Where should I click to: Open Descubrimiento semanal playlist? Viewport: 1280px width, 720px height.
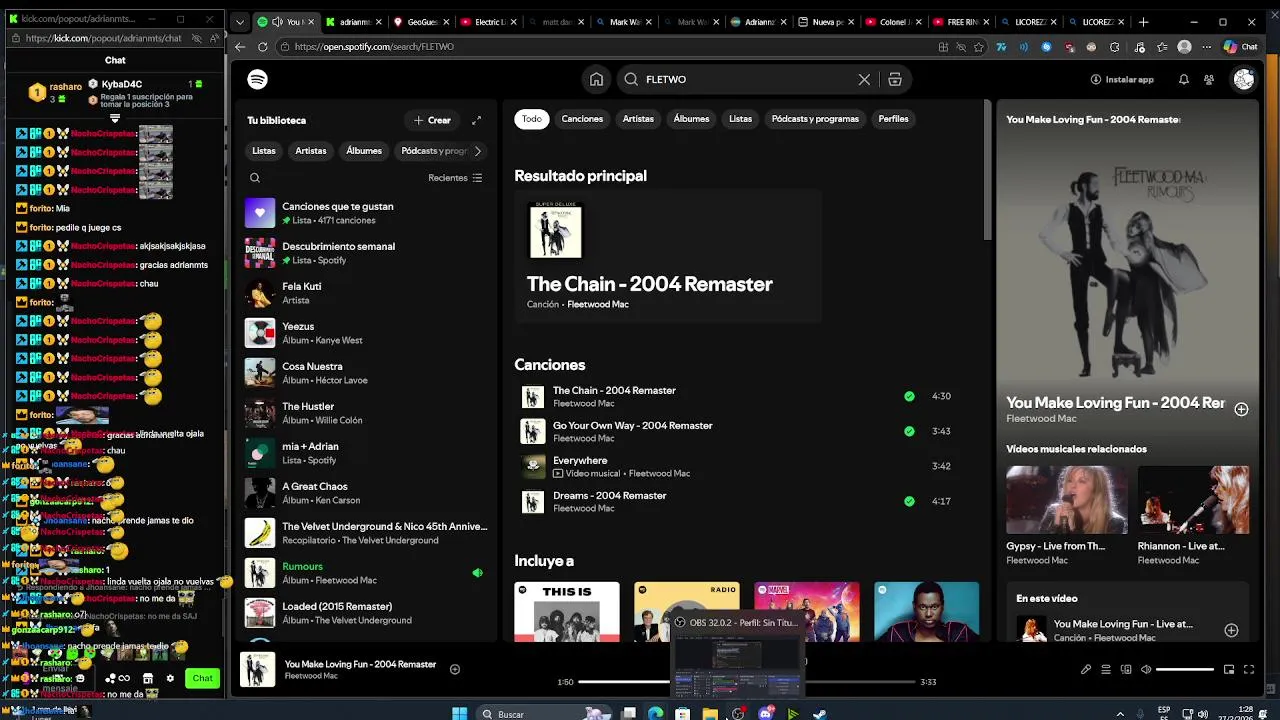point(366,253)
